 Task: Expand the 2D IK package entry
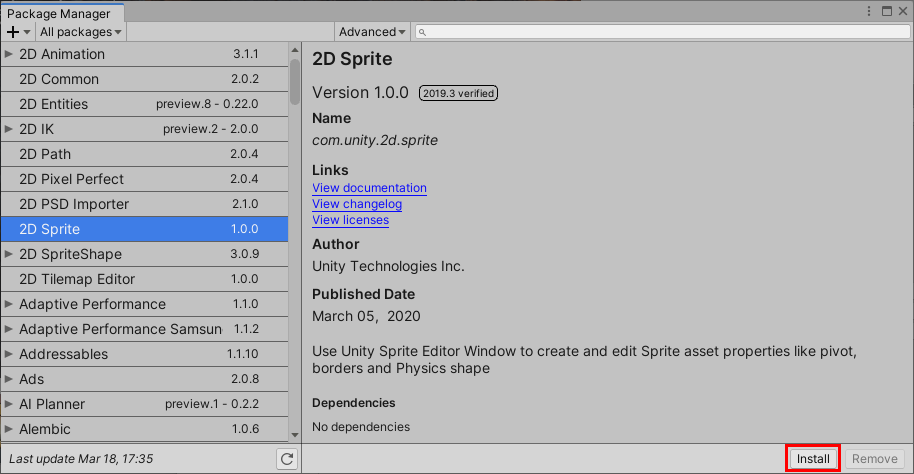(x=9, y=129)
